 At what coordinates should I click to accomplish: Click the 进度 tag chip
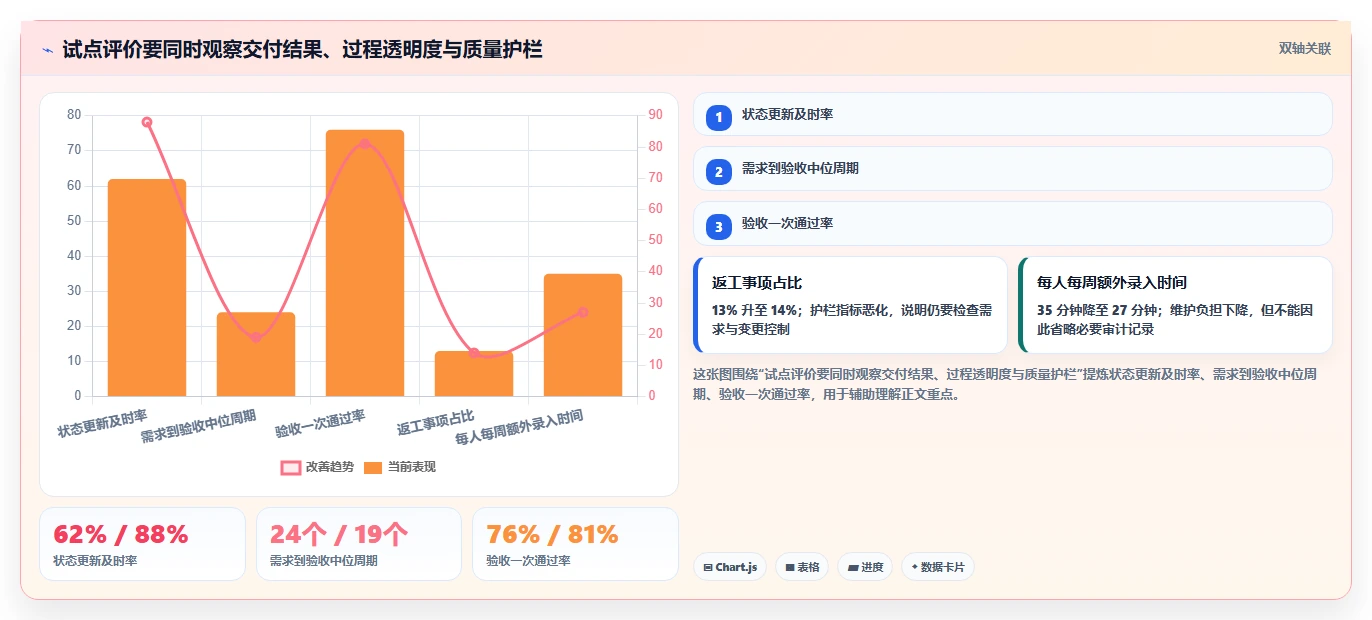pyautogui.click(x=865, y=567)
